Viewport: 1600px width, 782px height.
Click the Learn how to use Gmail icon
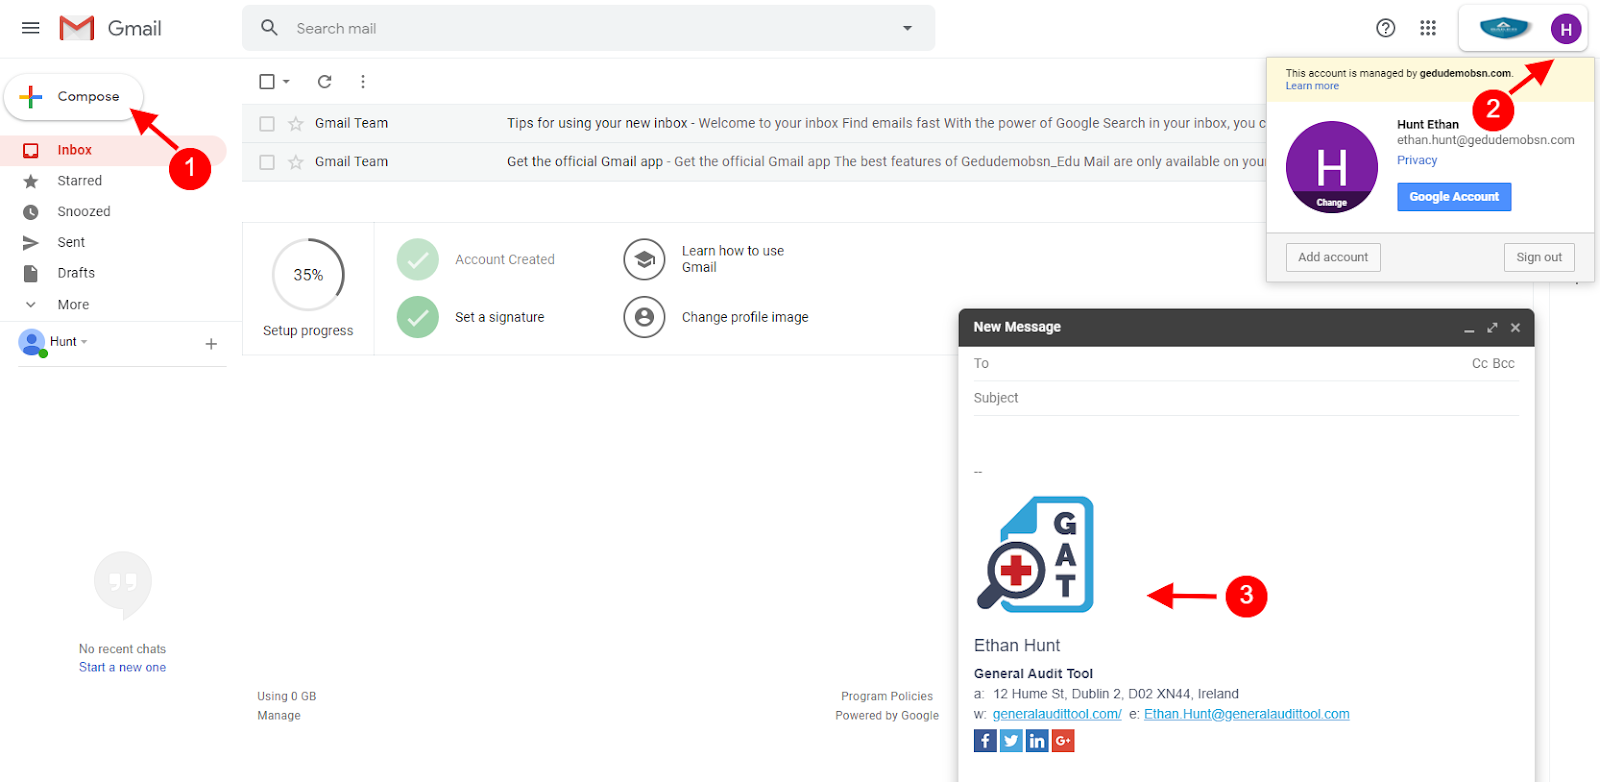[644, 259]
